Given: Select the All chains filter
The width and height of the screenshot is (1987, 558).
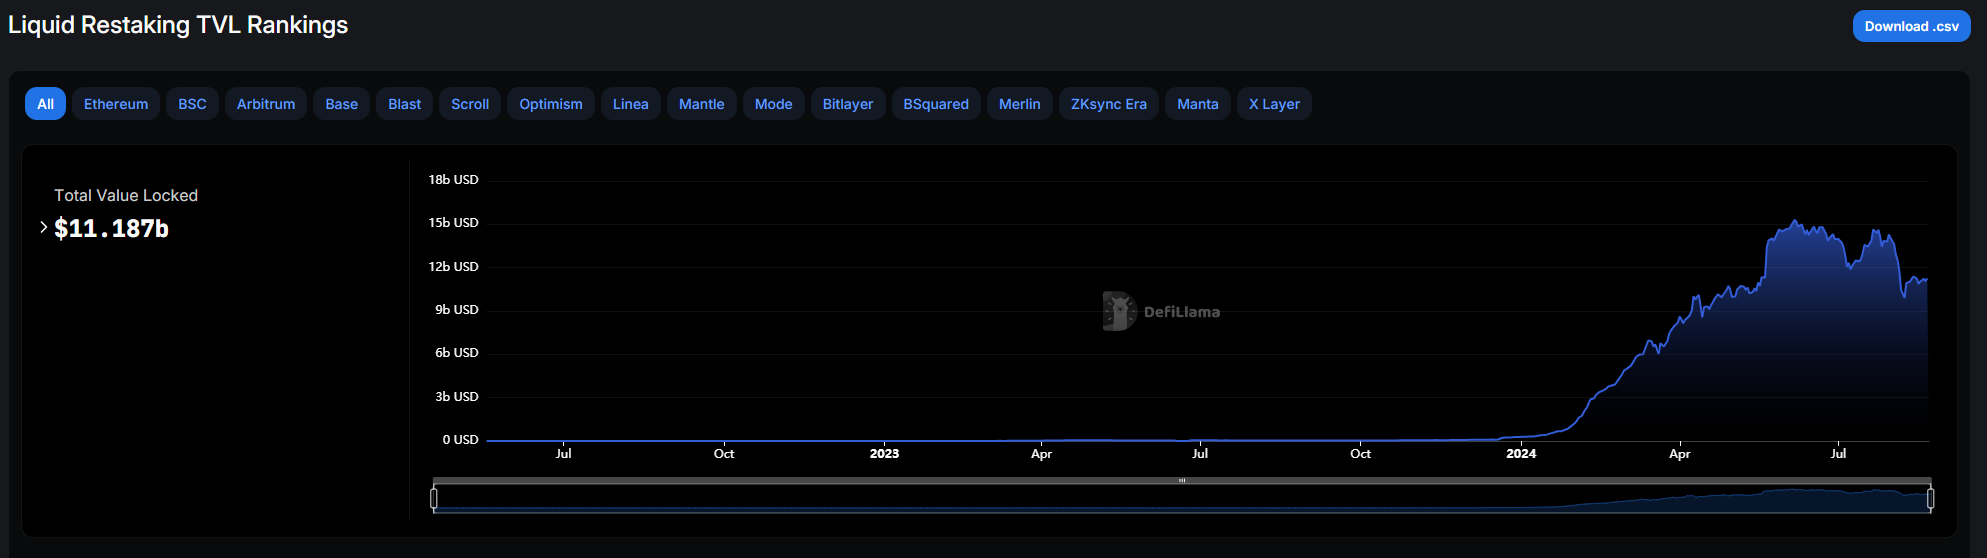Looking at the screenshot, I should tap(45, 104).
